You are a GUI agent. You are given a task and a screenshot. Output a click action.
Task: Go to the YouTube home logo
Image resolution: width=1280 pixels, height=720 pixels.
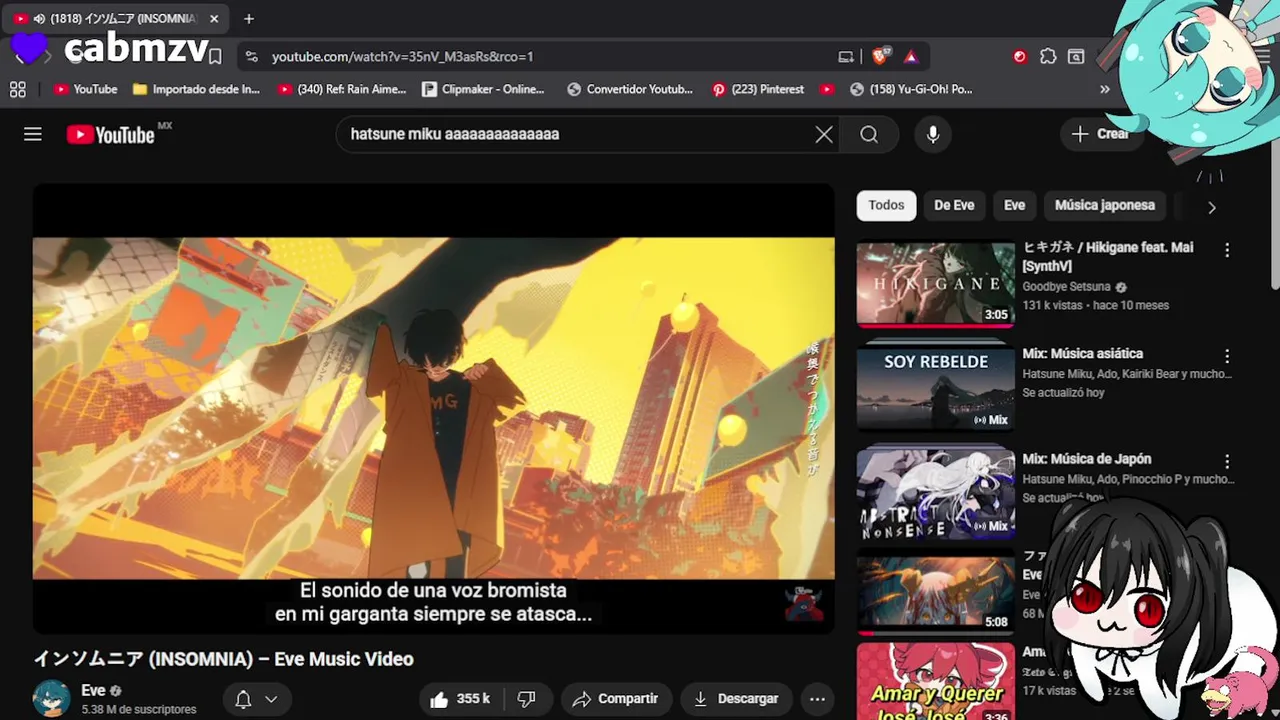point(111,134)
